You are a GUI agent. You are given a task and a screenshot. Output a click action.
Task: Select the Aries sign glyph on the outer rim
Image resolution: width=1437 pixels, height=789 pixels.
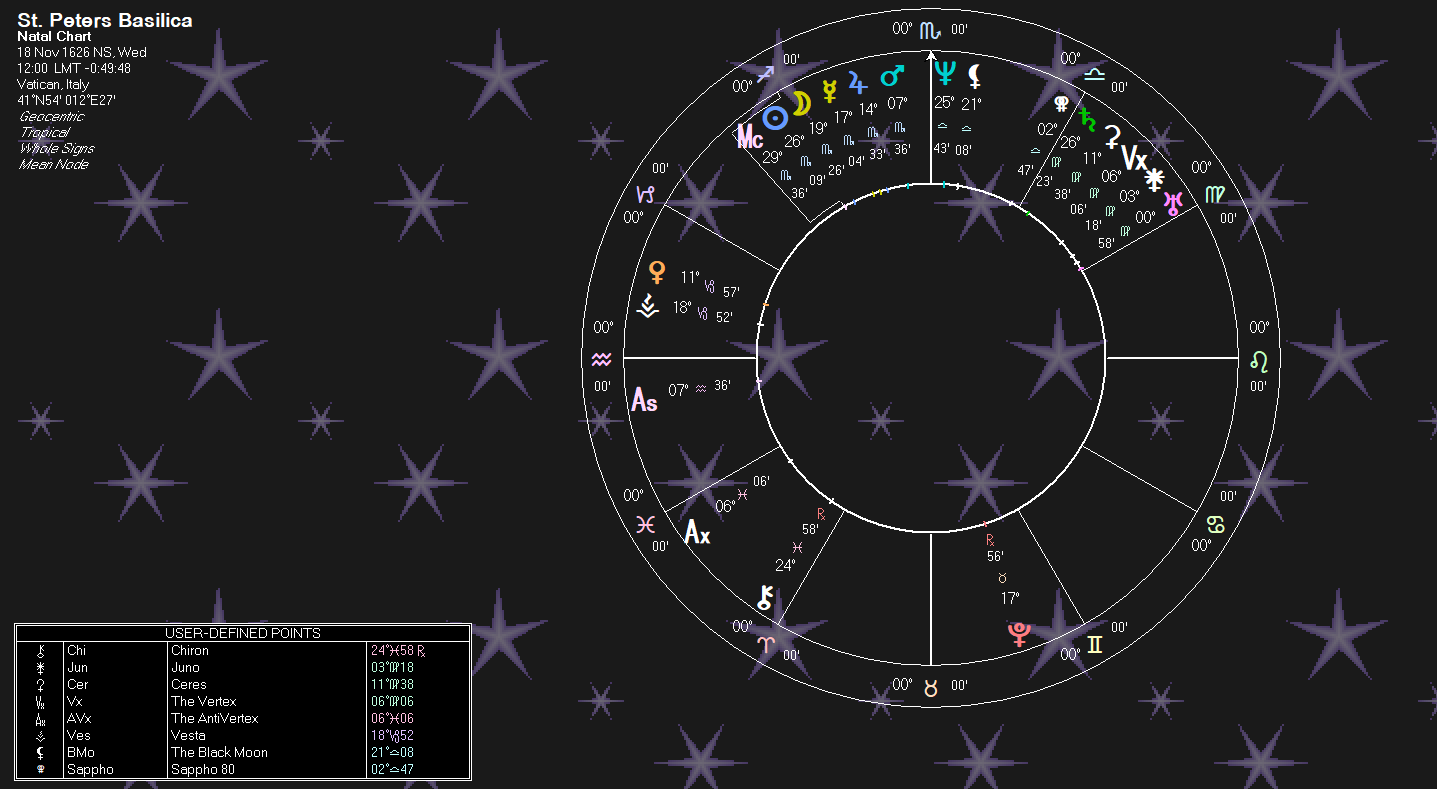(x=767, y=643)
